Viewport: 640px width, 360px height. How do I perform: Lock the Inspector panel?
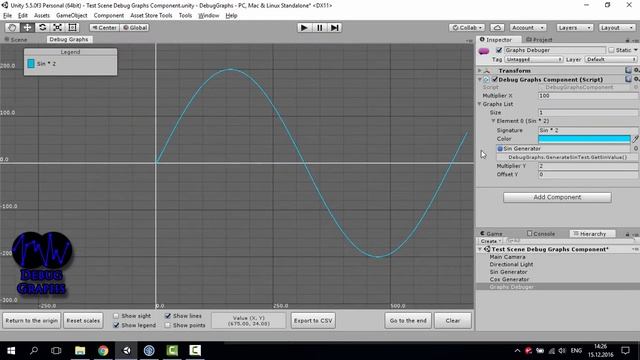tap(627, 40)
